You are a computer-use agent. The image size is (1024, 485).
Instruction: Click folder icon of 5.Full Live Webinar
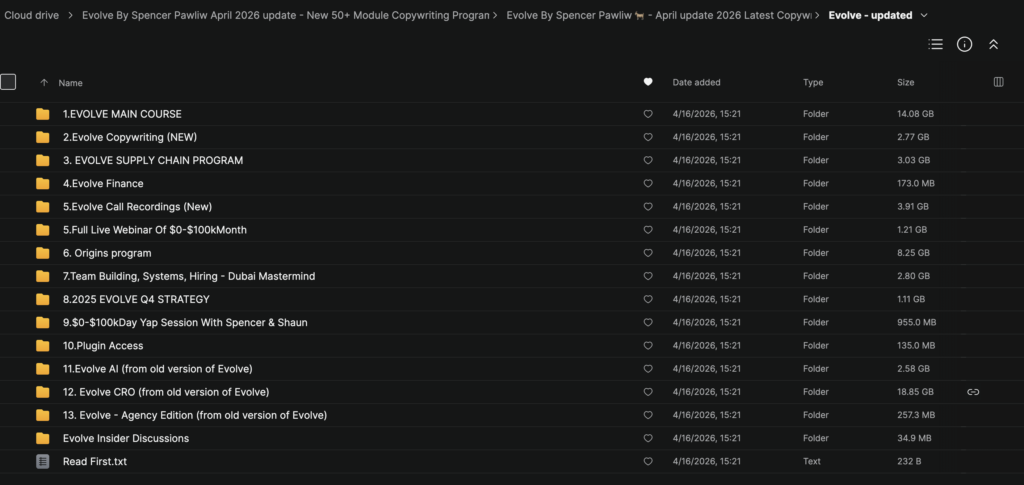point(42,230)
